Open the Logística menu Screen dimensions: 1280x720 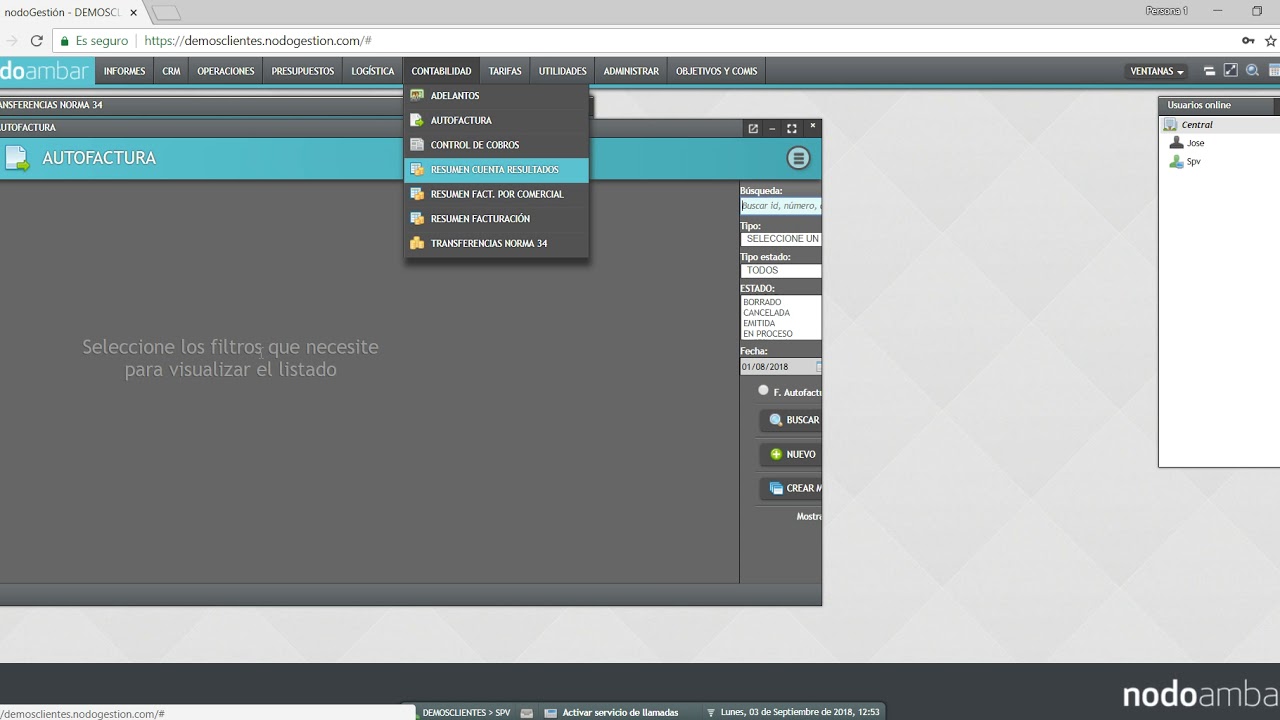[373, 71]
